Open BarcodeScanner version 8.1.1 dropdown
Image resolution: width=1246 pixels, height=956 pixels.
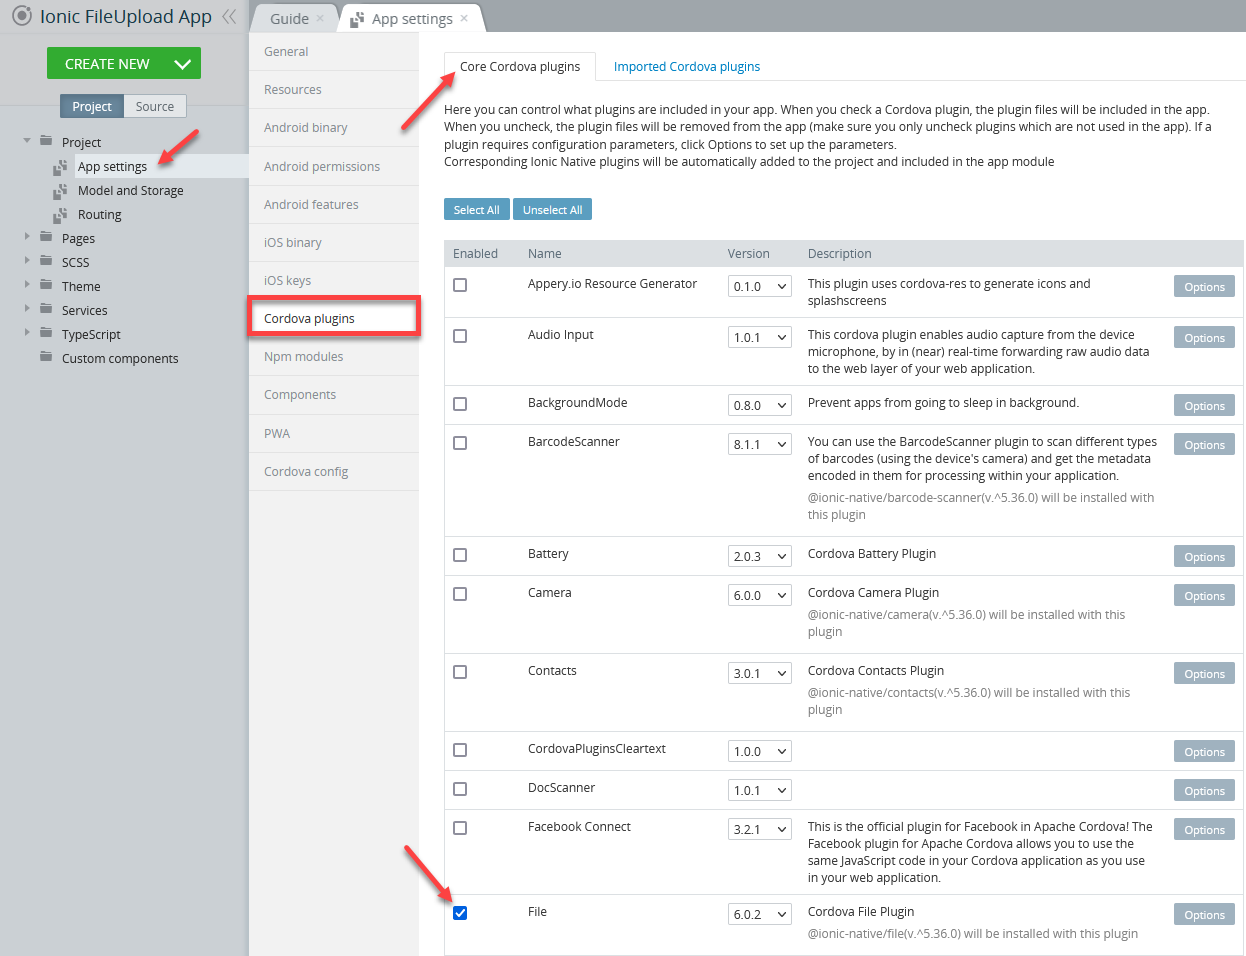760,444
